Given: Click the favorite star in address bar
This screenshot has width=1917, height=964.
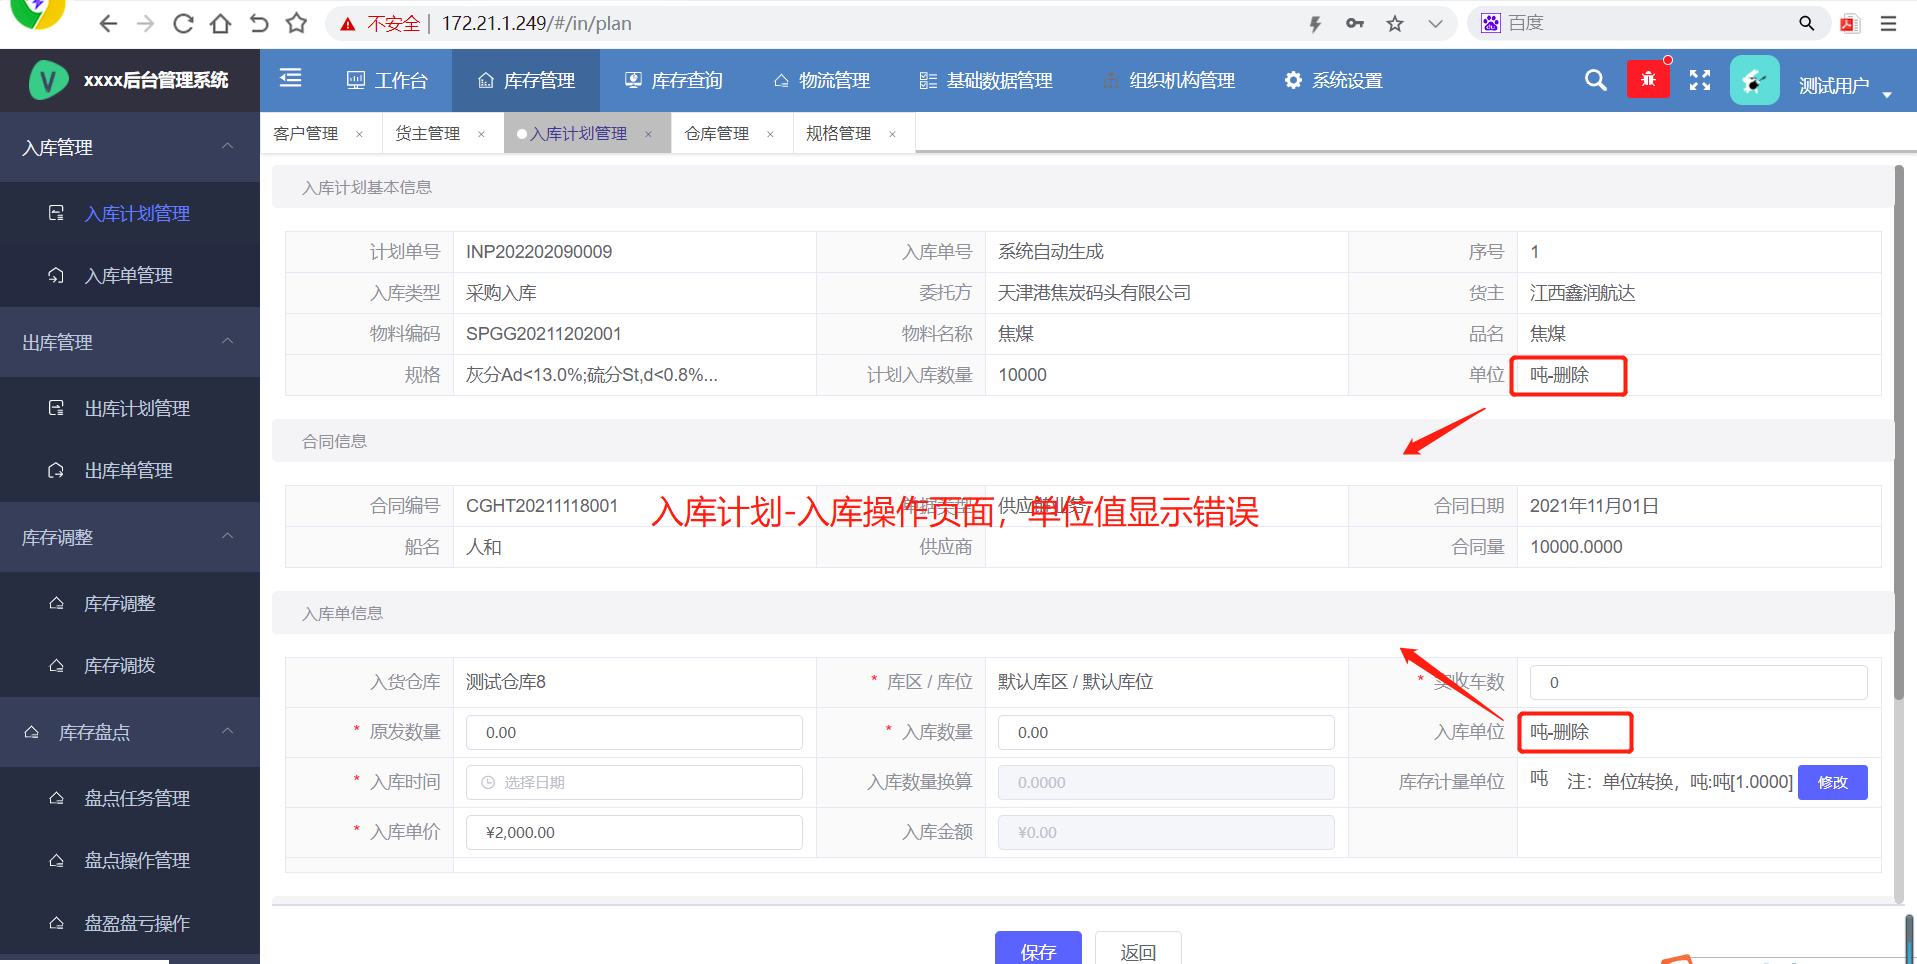Looking at the screenshot, I should click(1395, 23).
